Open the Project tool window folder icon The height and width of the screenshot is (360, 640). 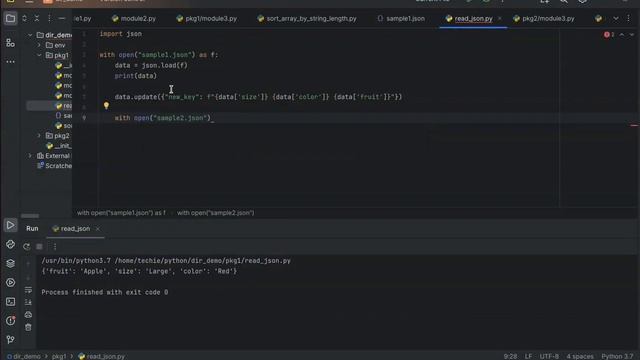click(10, 18)
